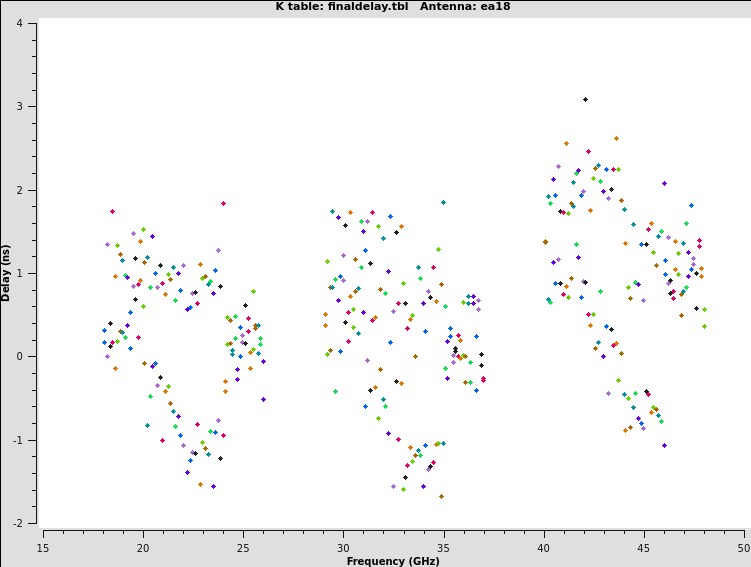751x567 pixels.
Task: Click the lowest brown point near 35 GHz
Action: [x=441, y=496]
